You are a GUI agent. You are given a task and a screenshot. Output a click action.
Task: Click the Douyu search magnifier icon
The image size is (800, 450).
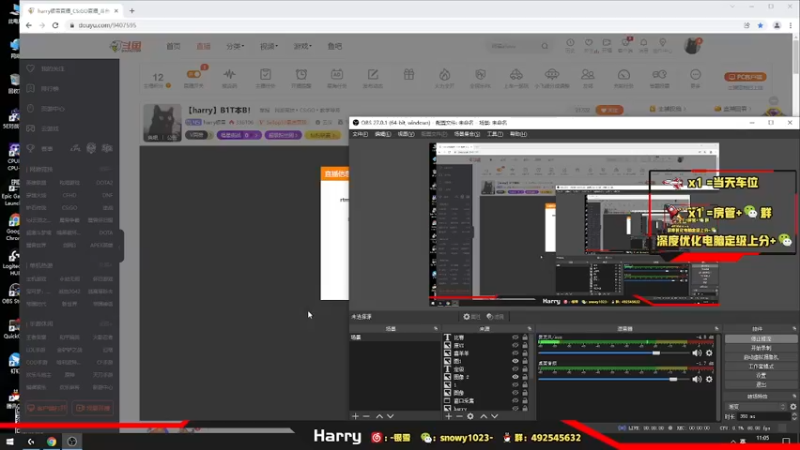click(x=544, y=46)
